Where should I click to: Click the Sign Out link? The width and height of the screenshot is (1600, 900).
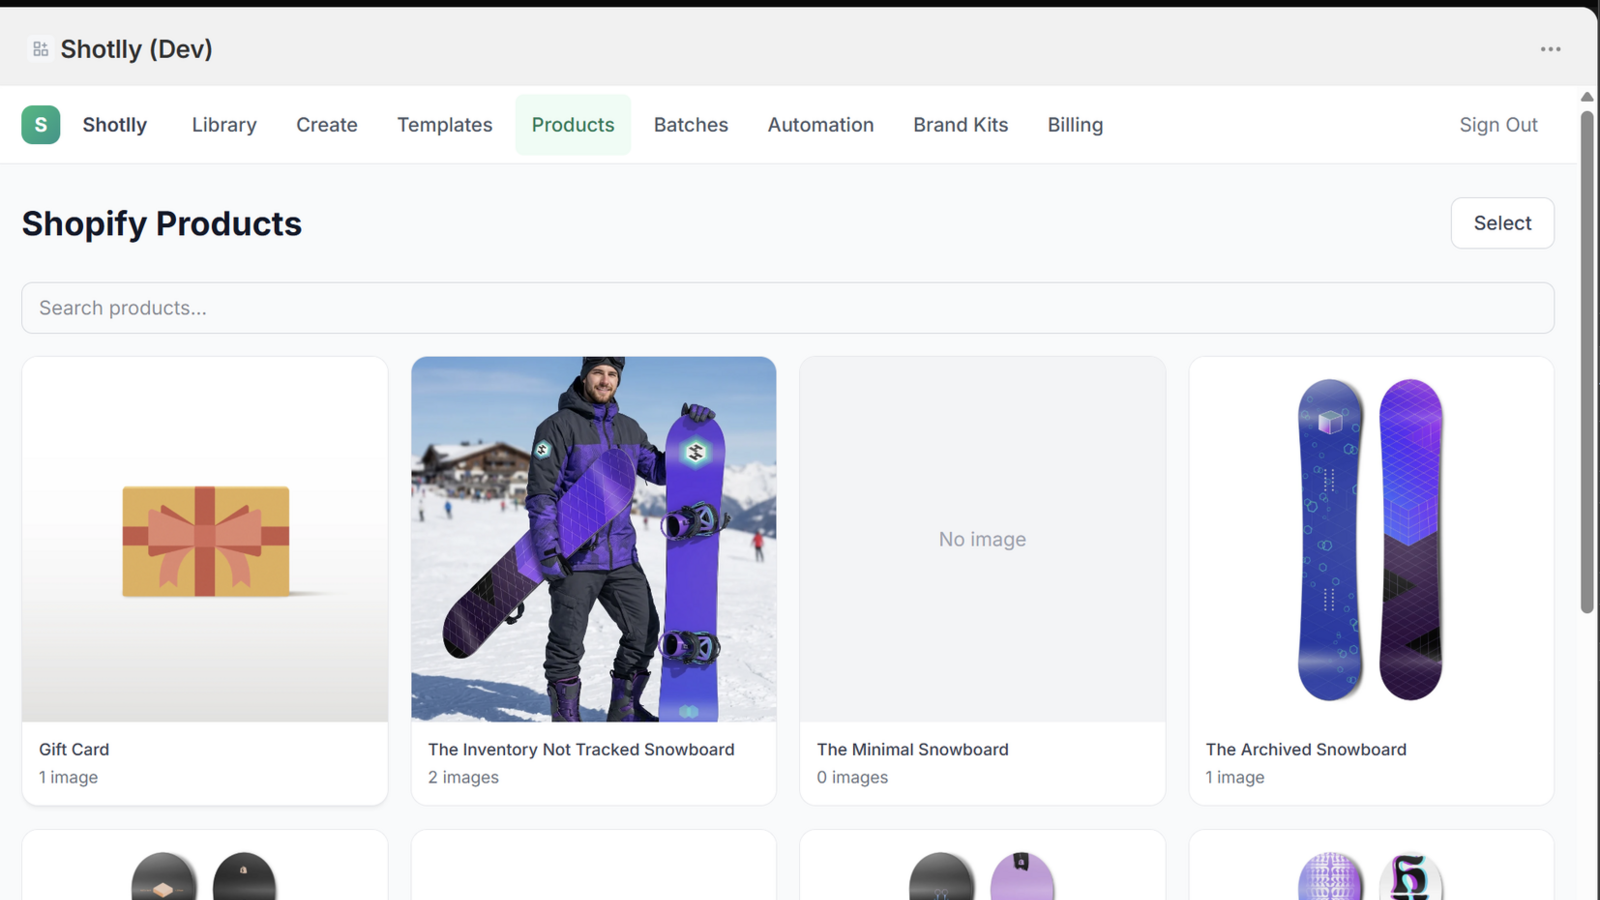[1498, 125]
